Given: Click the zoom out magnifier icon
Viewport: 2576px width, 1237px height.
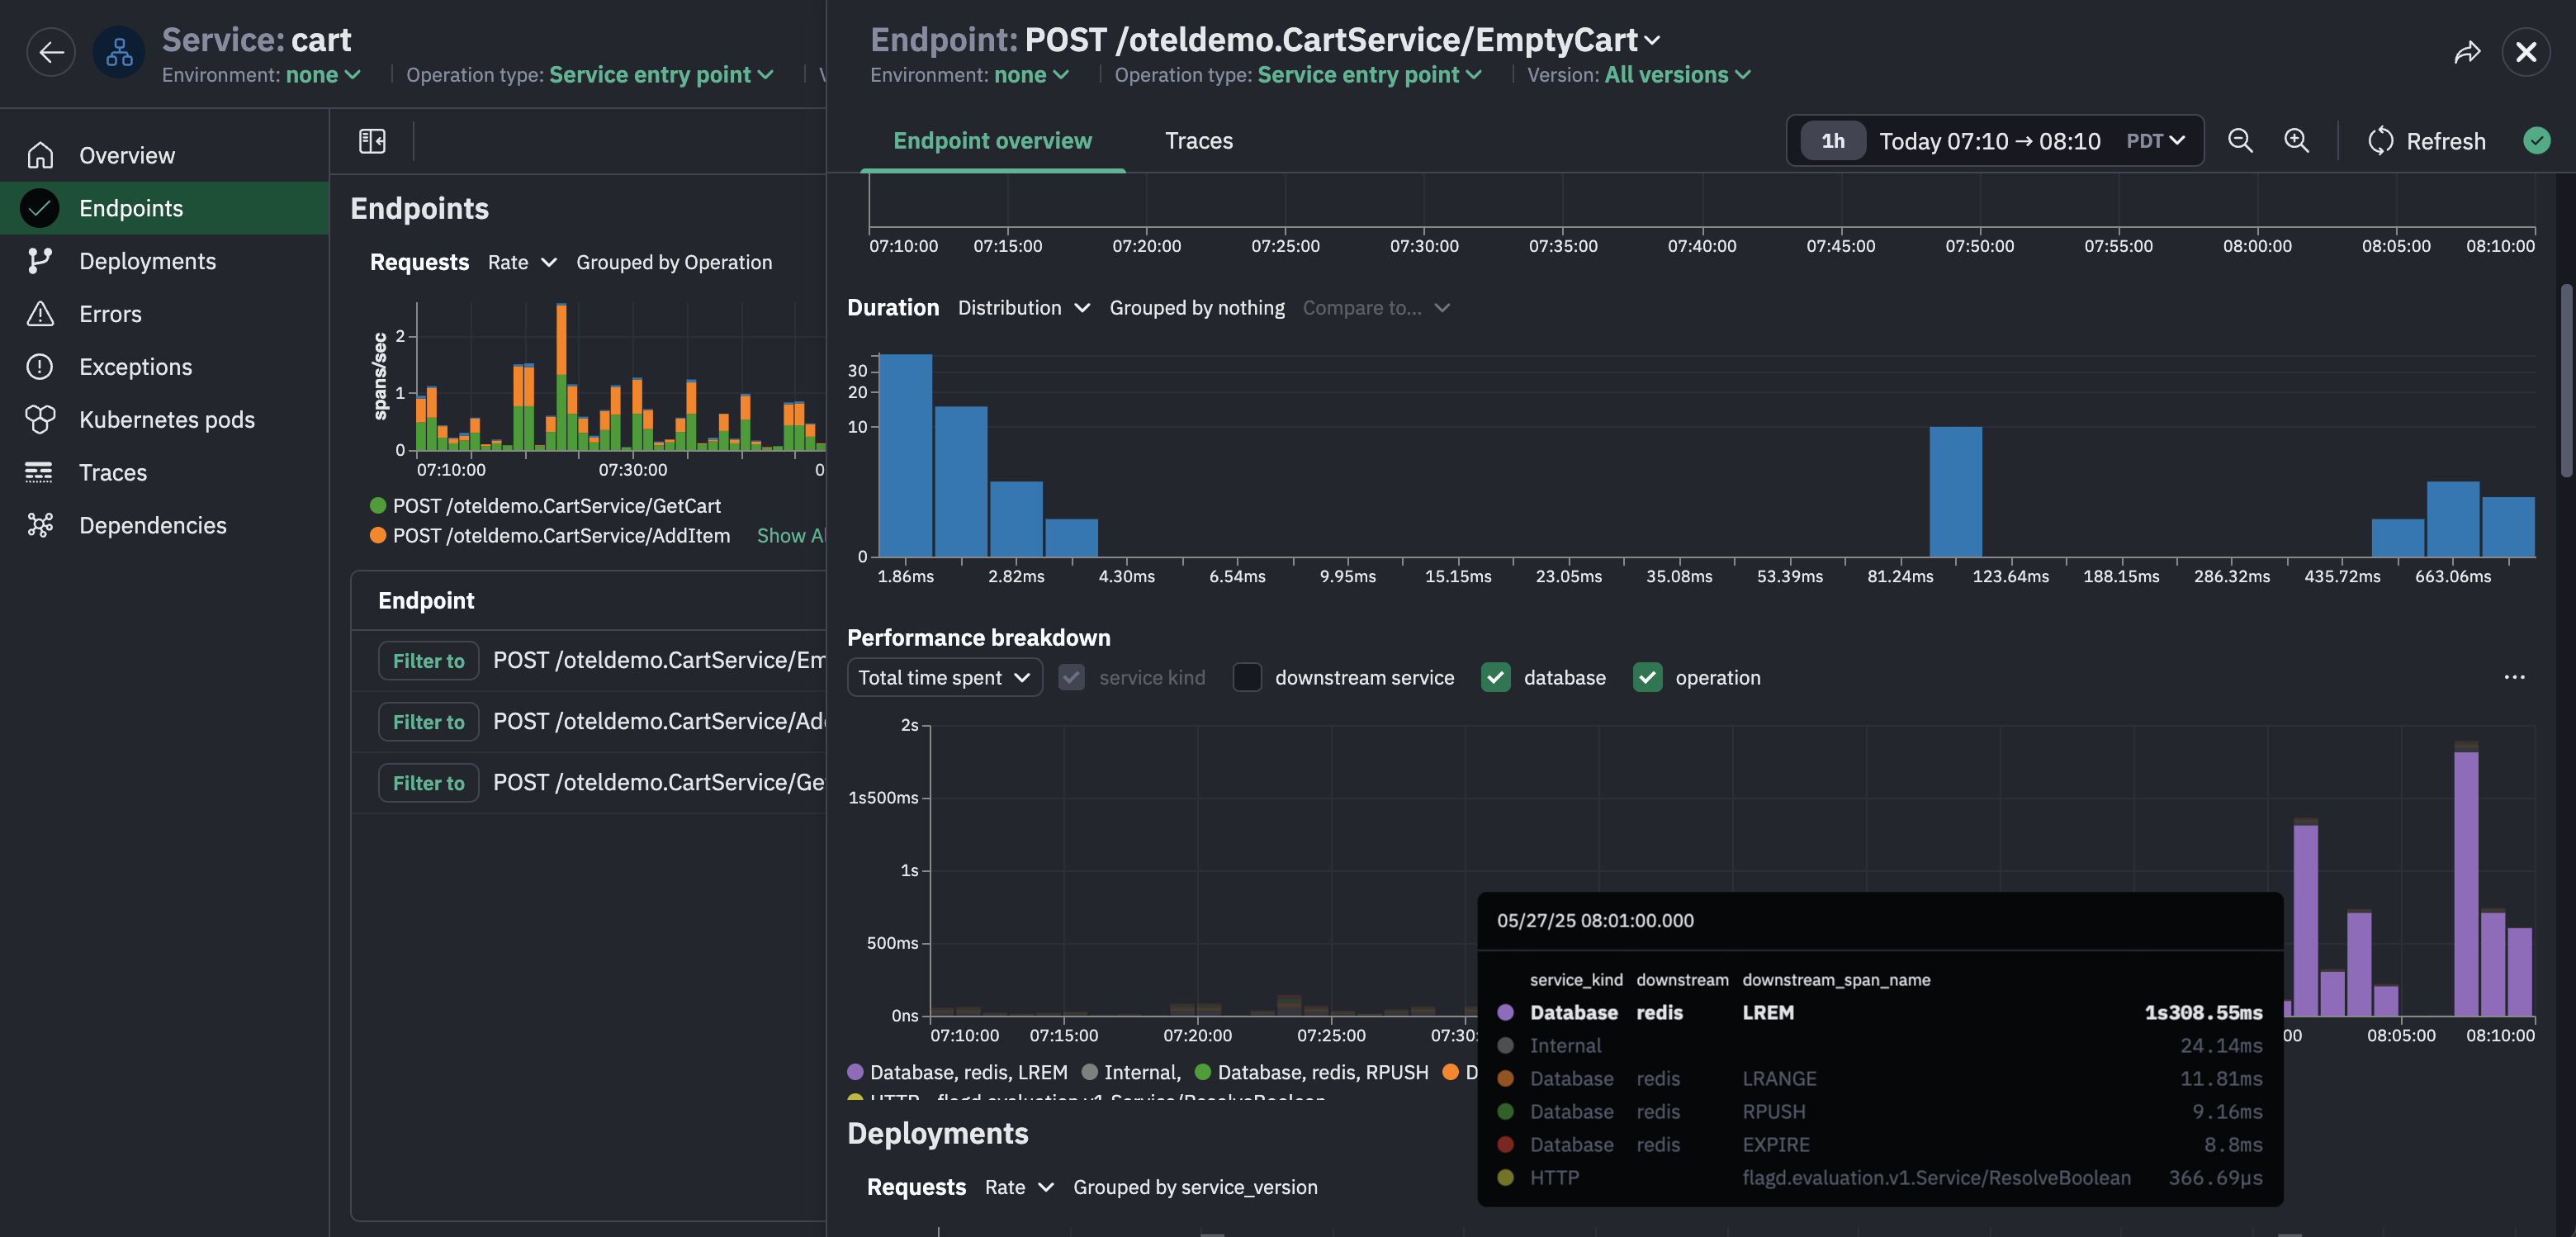Looking at the screenshot, I should click(2240, 141).
